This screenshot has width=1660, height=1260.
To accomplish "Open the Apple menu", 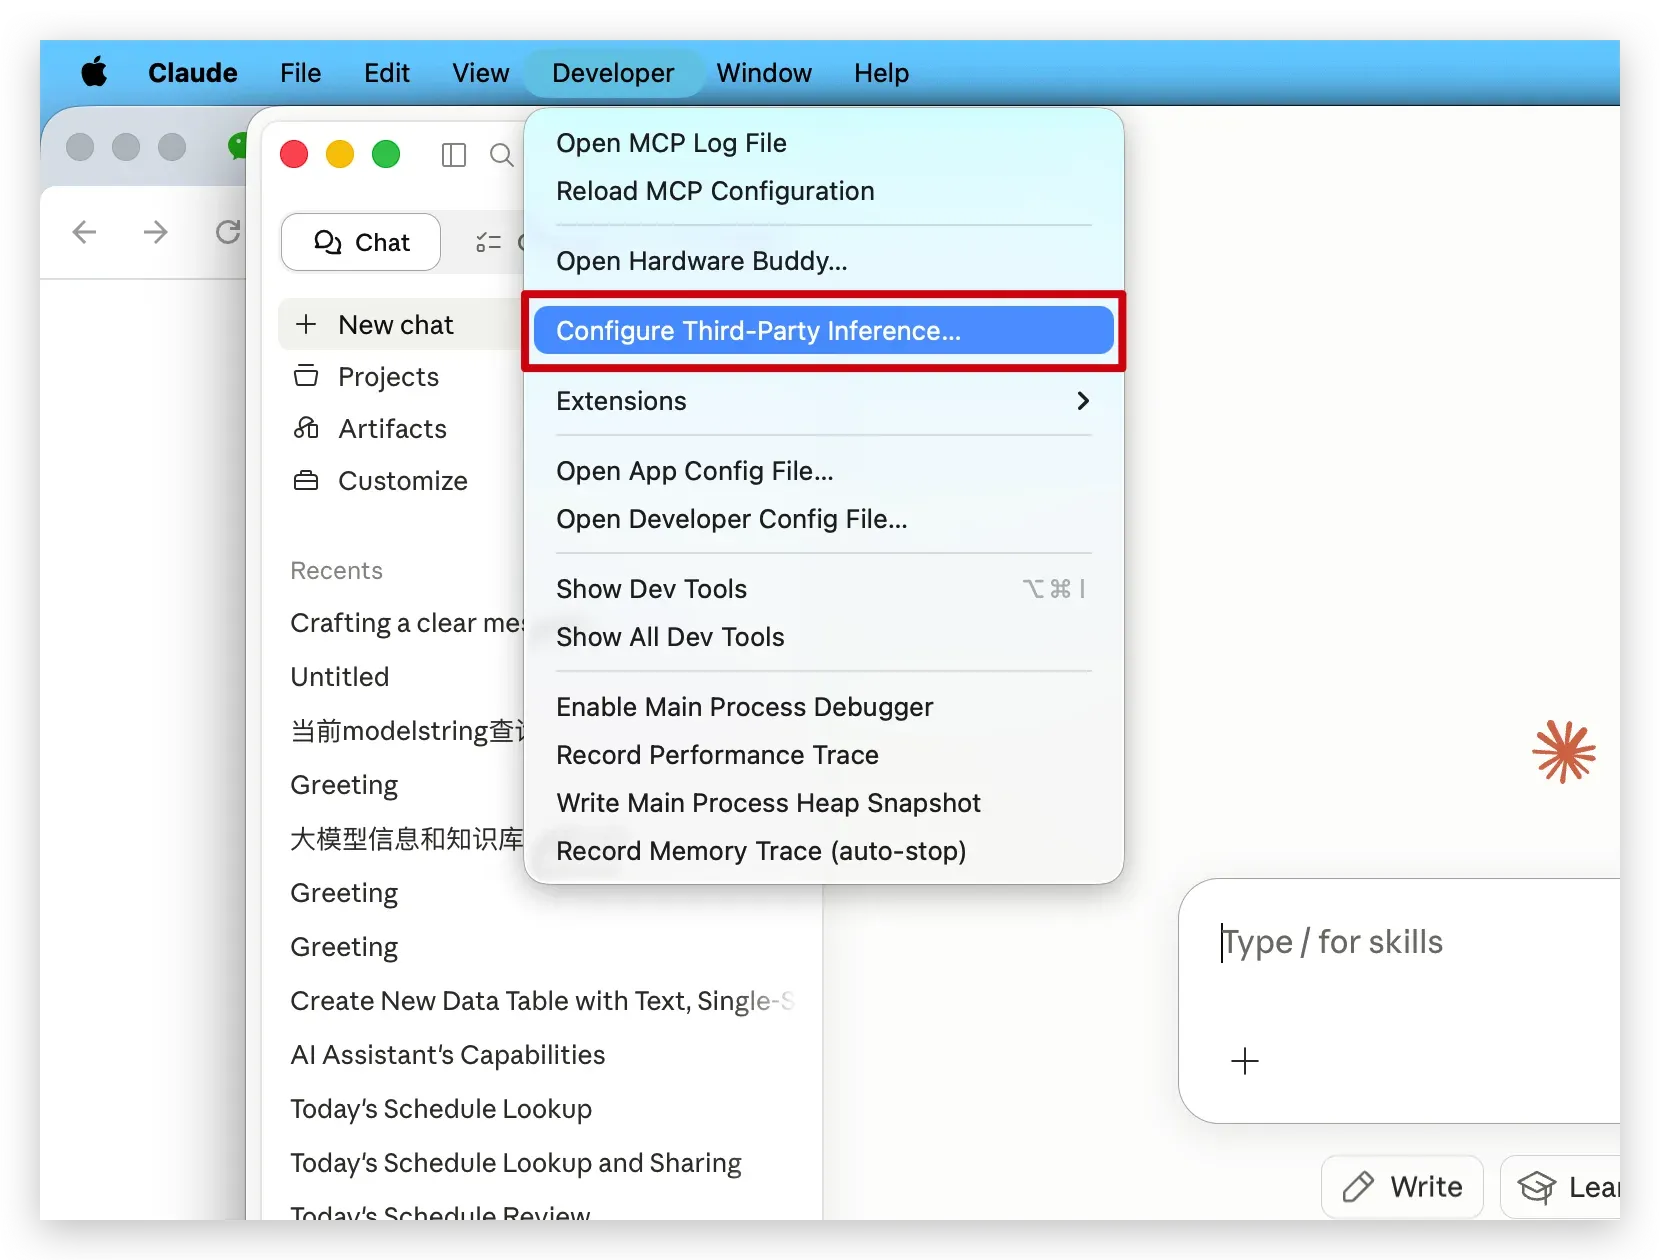I will [x=94, y=73].
